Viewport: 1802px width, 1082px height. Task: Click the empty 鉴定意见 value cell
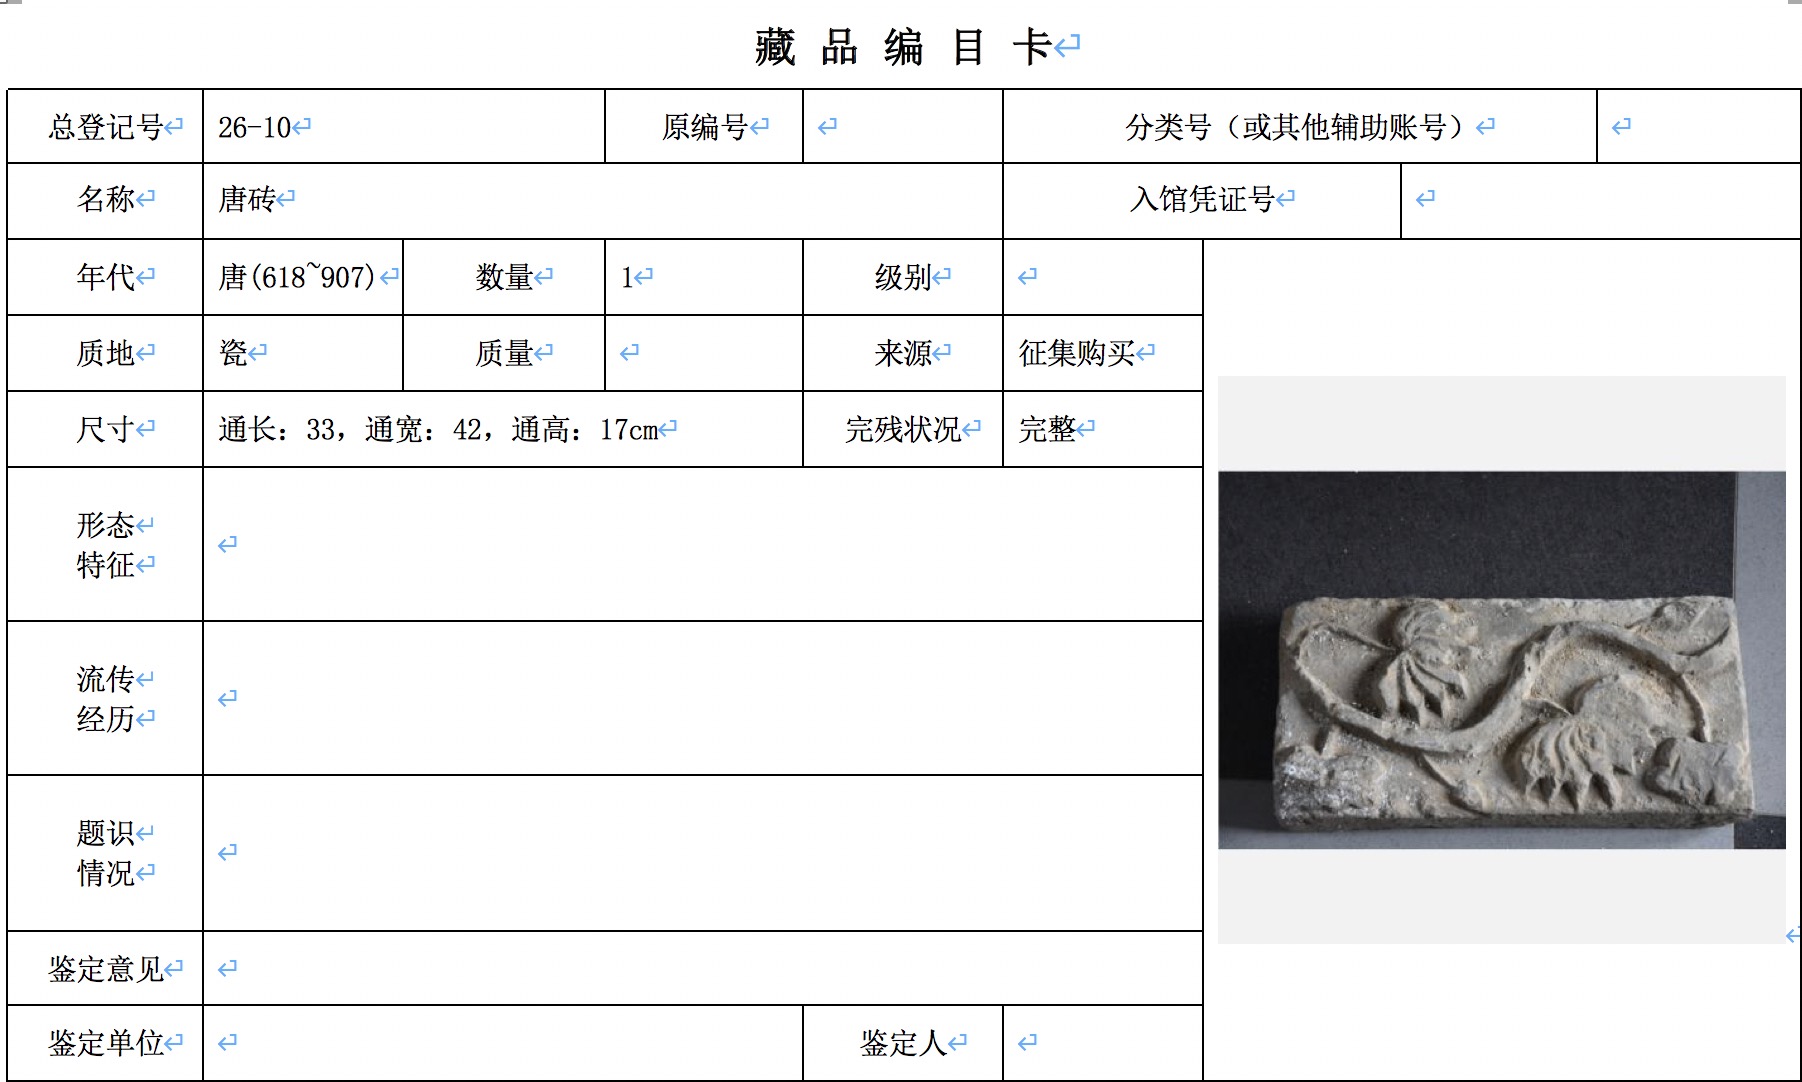pos(703,968)
